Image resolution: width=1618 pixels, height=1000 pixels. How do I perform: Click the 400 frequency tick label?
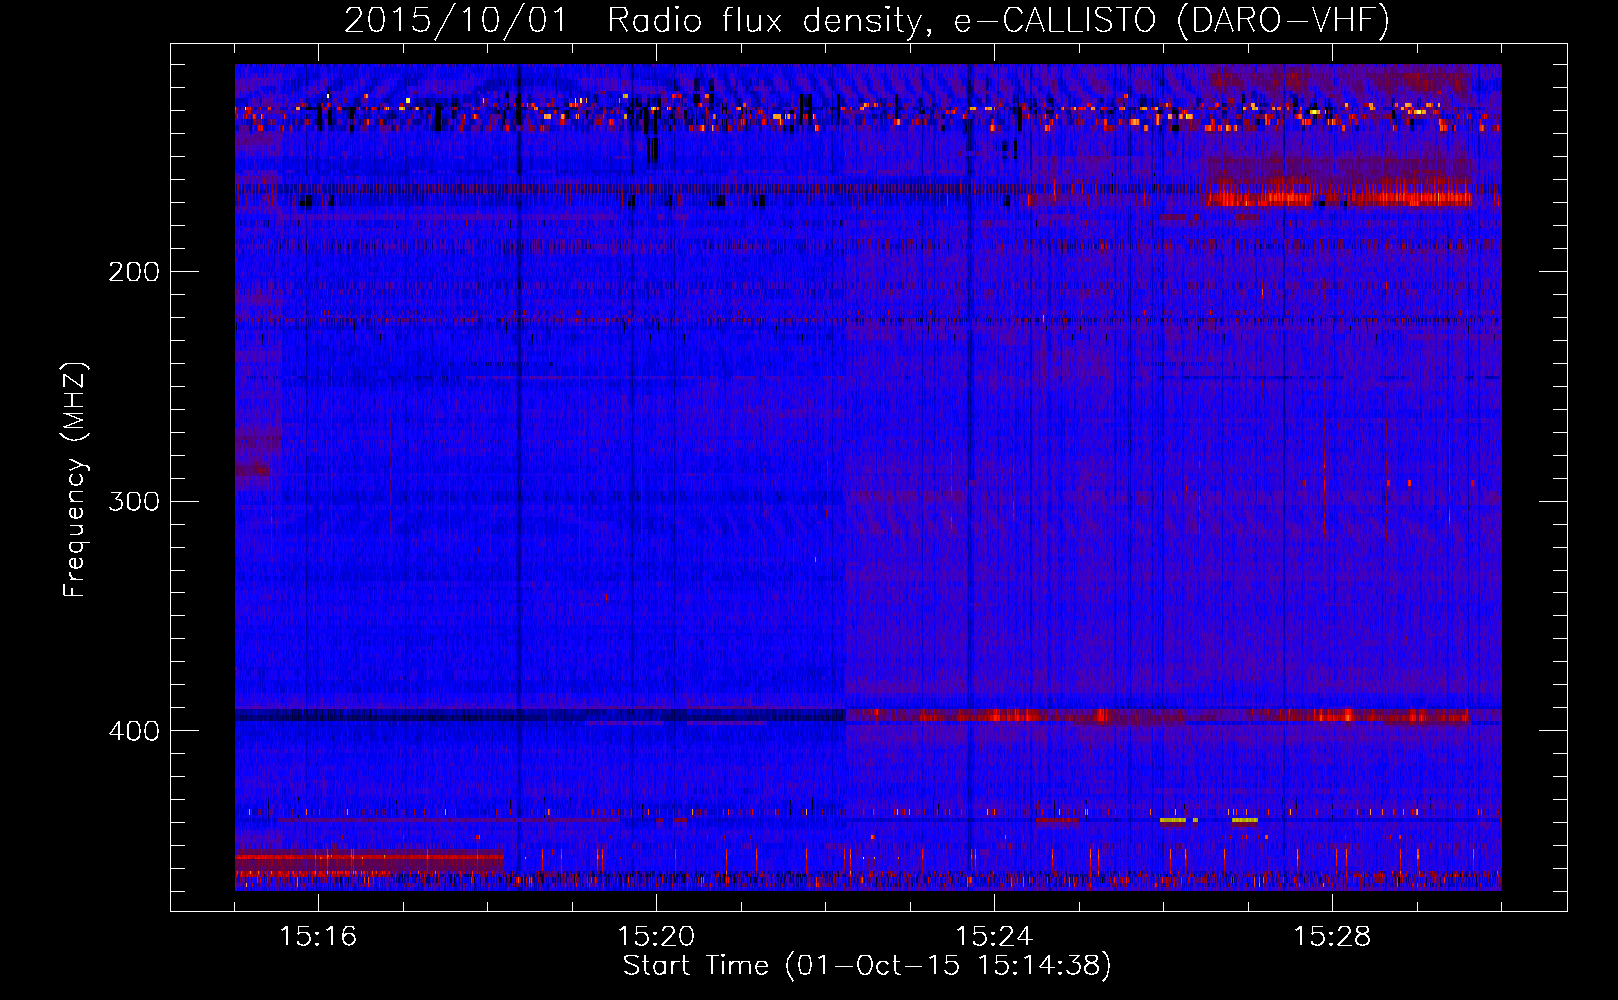[x=133, y=731]
